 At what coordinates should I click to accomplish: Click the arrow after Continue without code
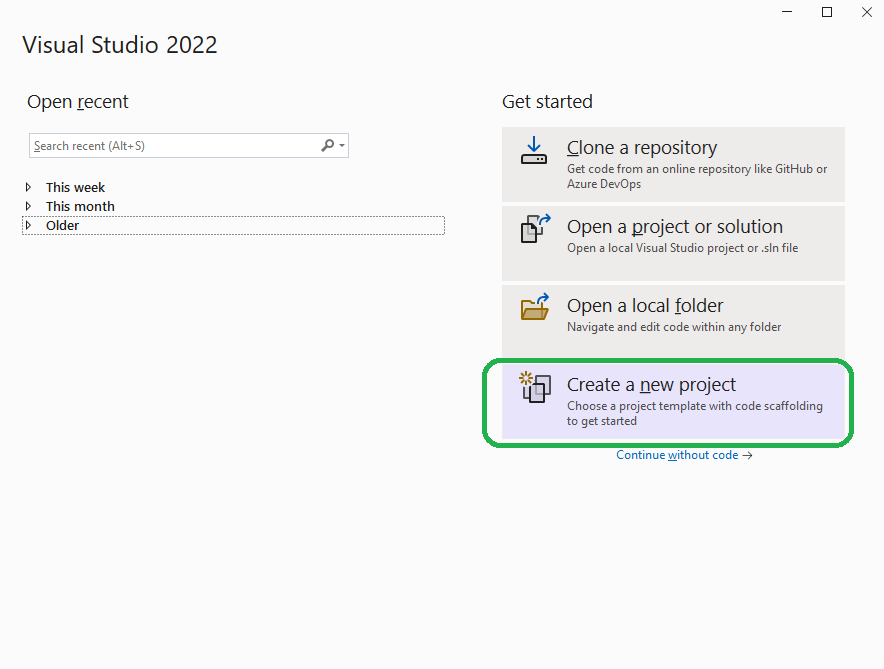(x=748, y=455)
